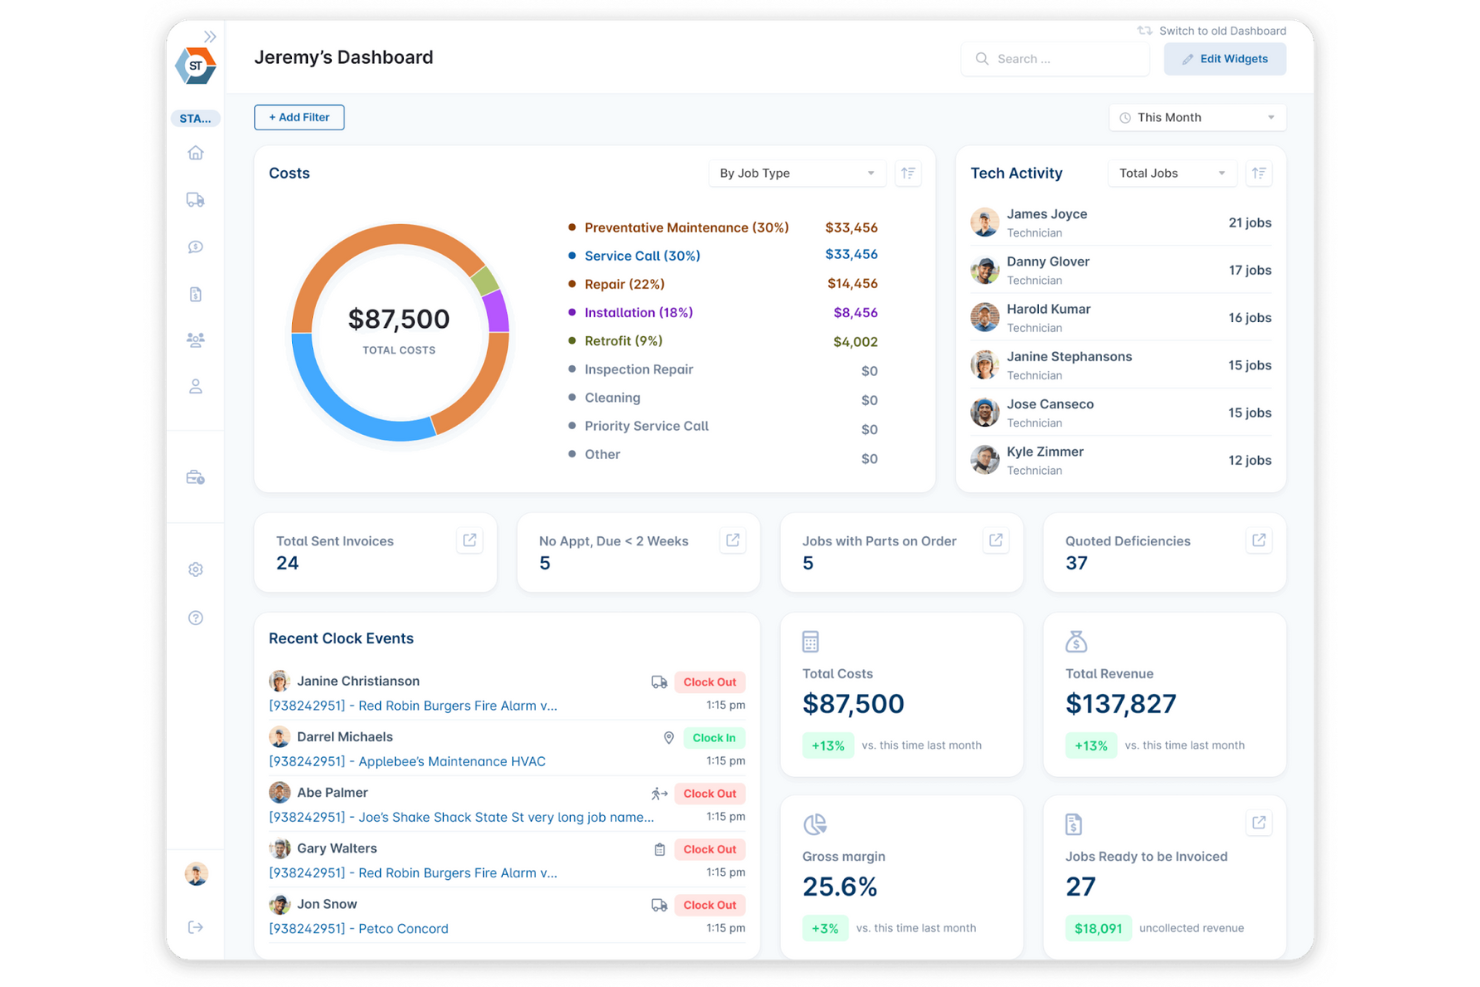Open the Applebee's Maintenance HVAC job link
Screen dimensions: 1480x987
coord(406,761)
